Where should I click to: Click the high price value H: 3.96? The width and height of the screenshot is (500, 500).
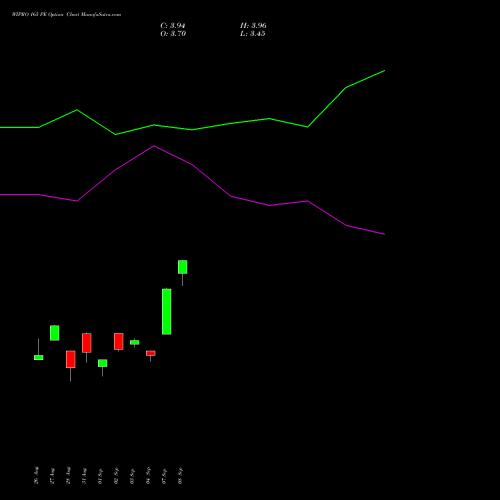pyautogui.click(x=253, y=26)
